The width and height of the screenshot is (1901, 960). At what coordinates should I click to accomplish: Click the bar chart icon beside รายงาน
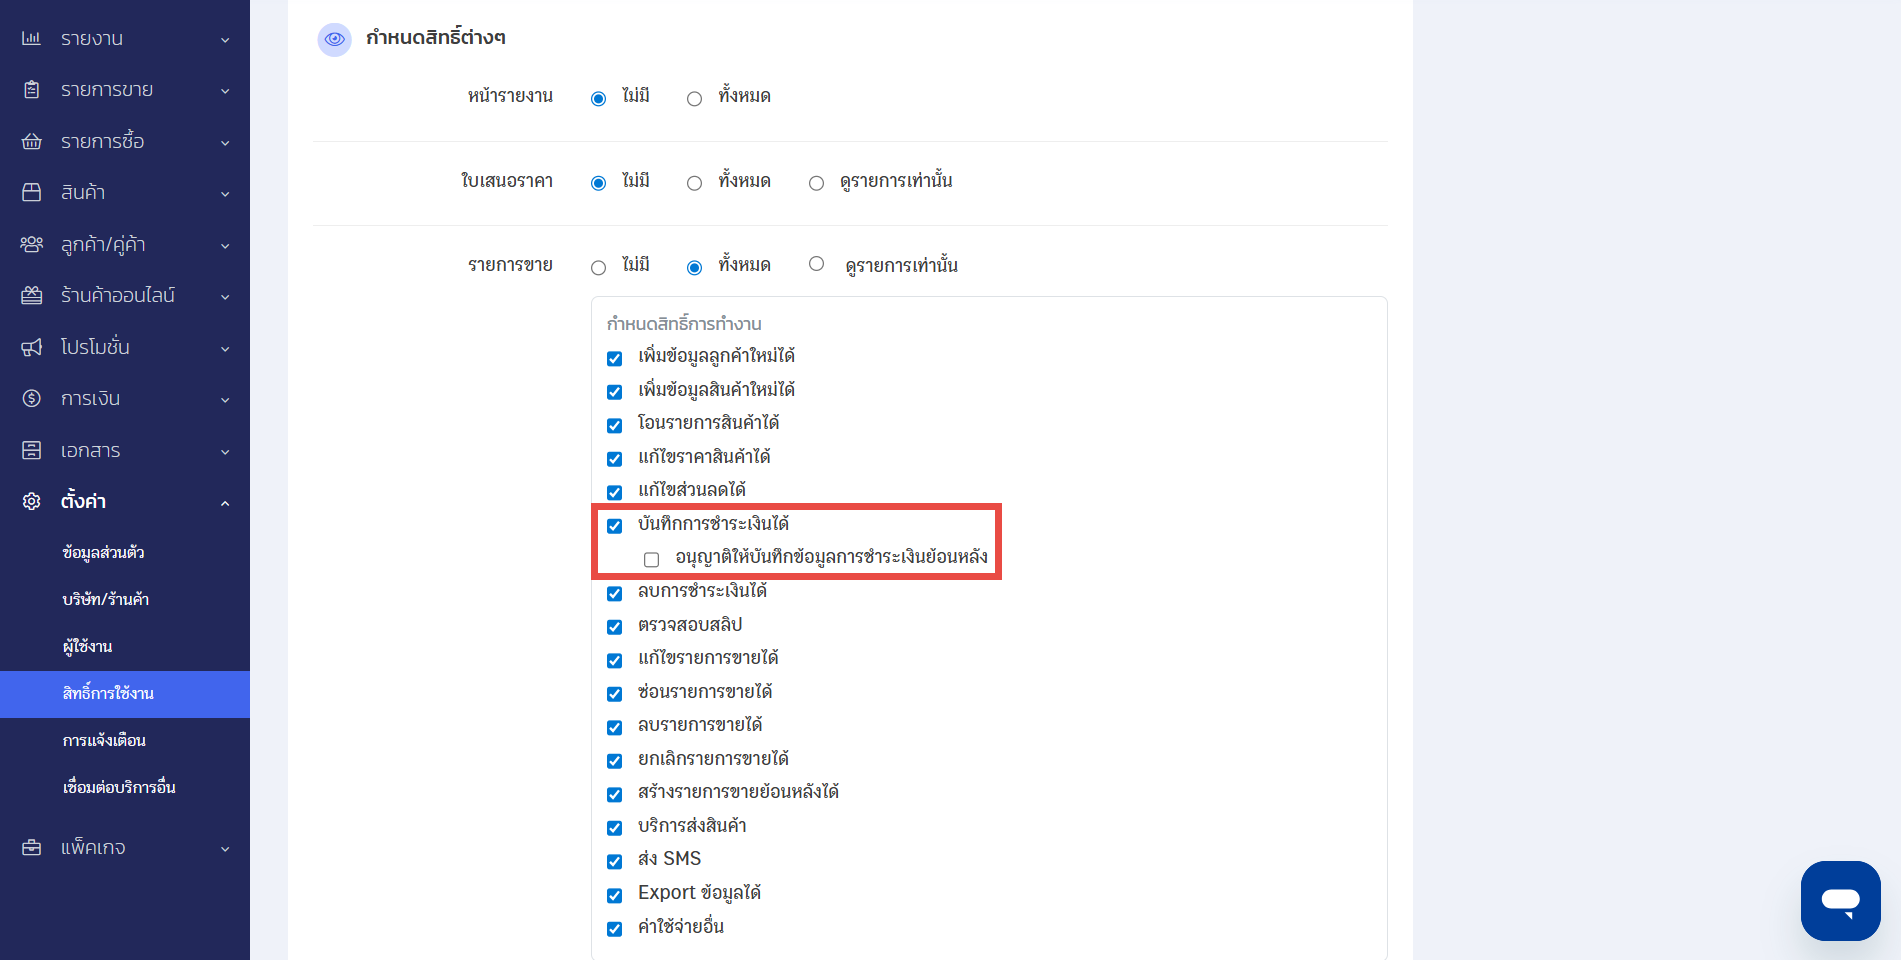pyautogui.click(x=31, y=38)
